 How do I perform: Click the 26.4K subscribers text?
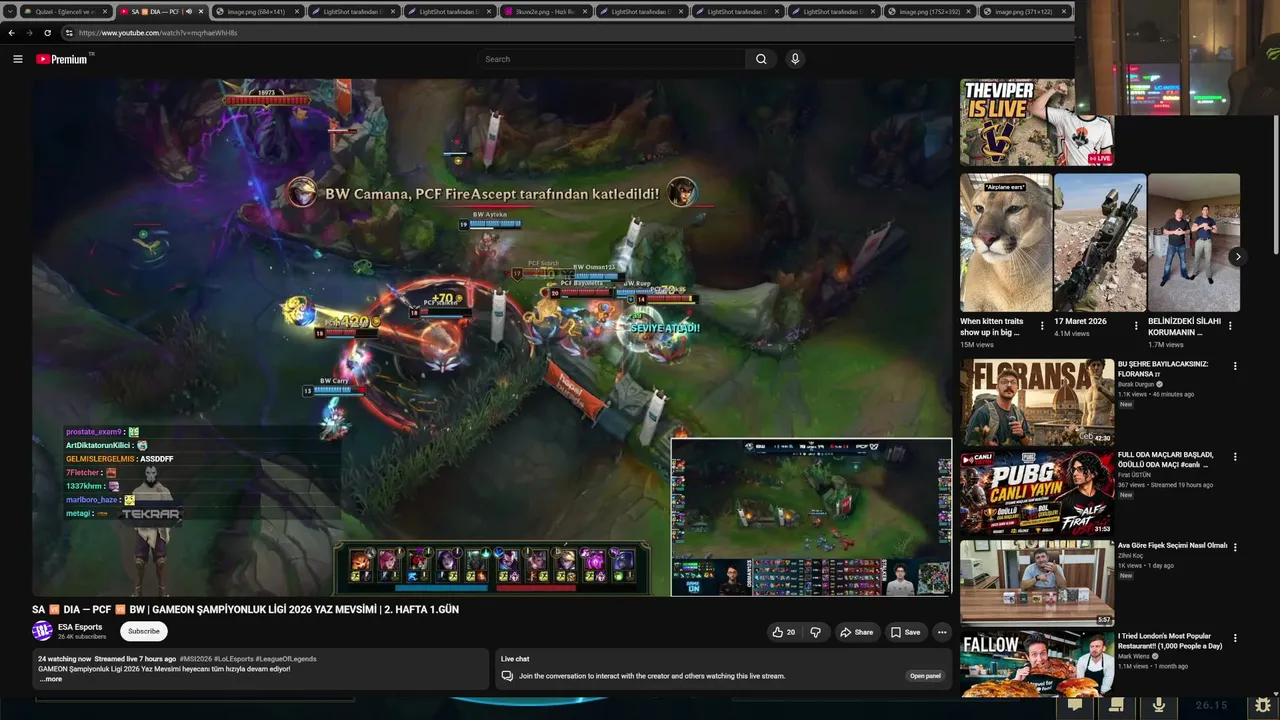point(82,637)
